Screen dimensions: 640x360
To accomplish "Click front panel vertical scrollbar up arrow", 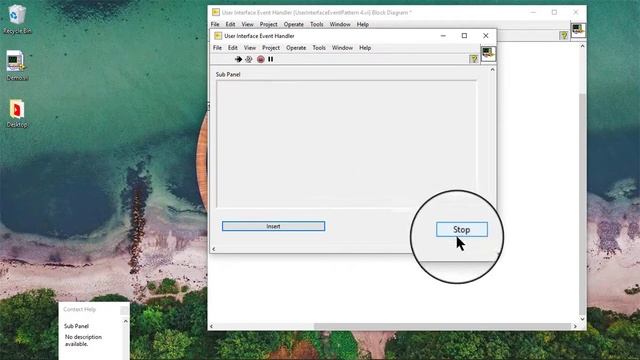I will tap(492, 70).
